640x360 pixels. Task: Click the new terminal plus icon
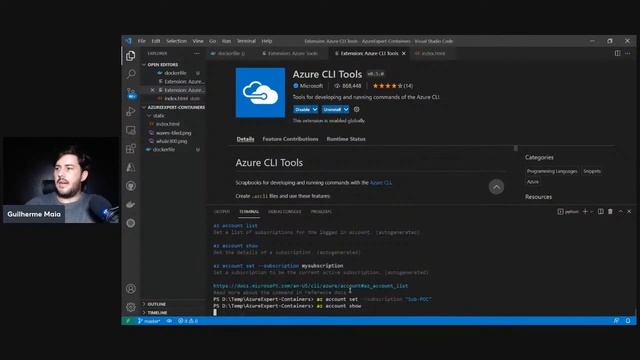click(x=585, y=211)
